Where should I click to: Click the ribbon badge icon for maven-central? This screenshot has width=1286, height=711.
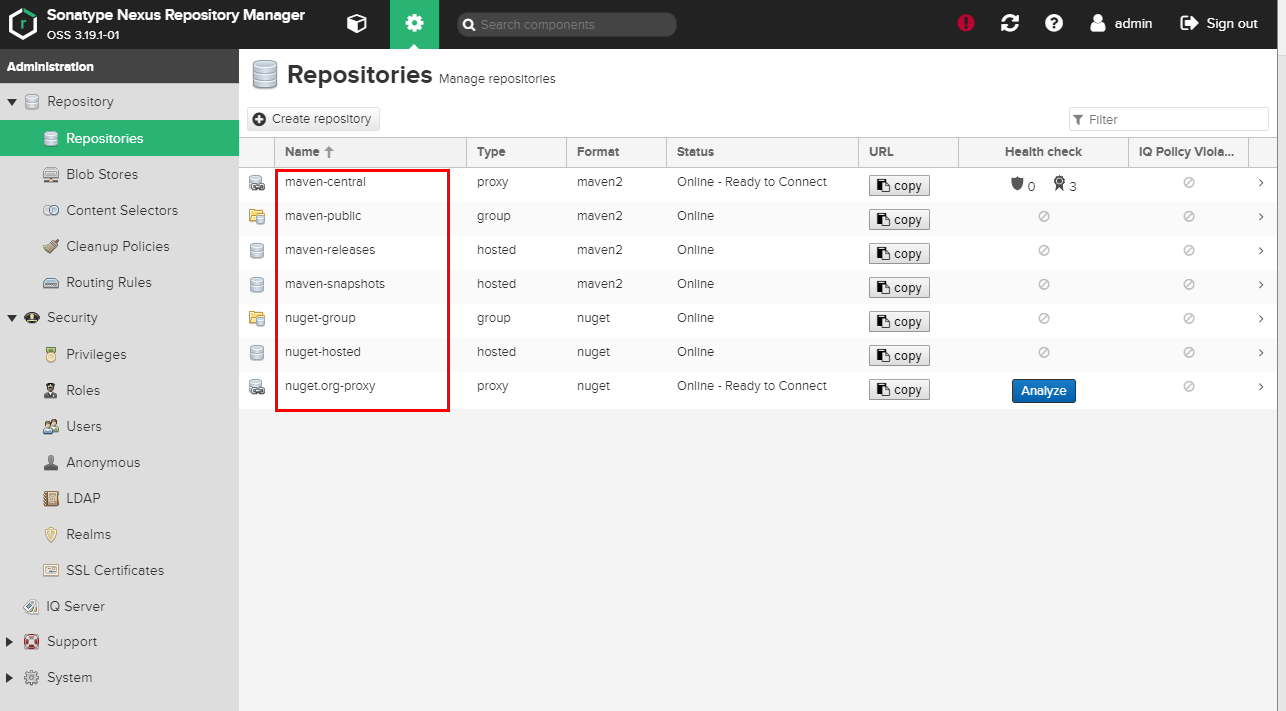coord(1059,184)
